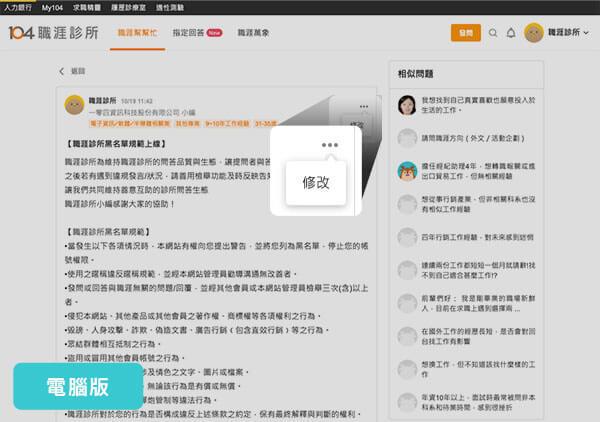
Task: Open the question 想從事行銷產業
Action: pyautogui.click(x=478, y=204)
